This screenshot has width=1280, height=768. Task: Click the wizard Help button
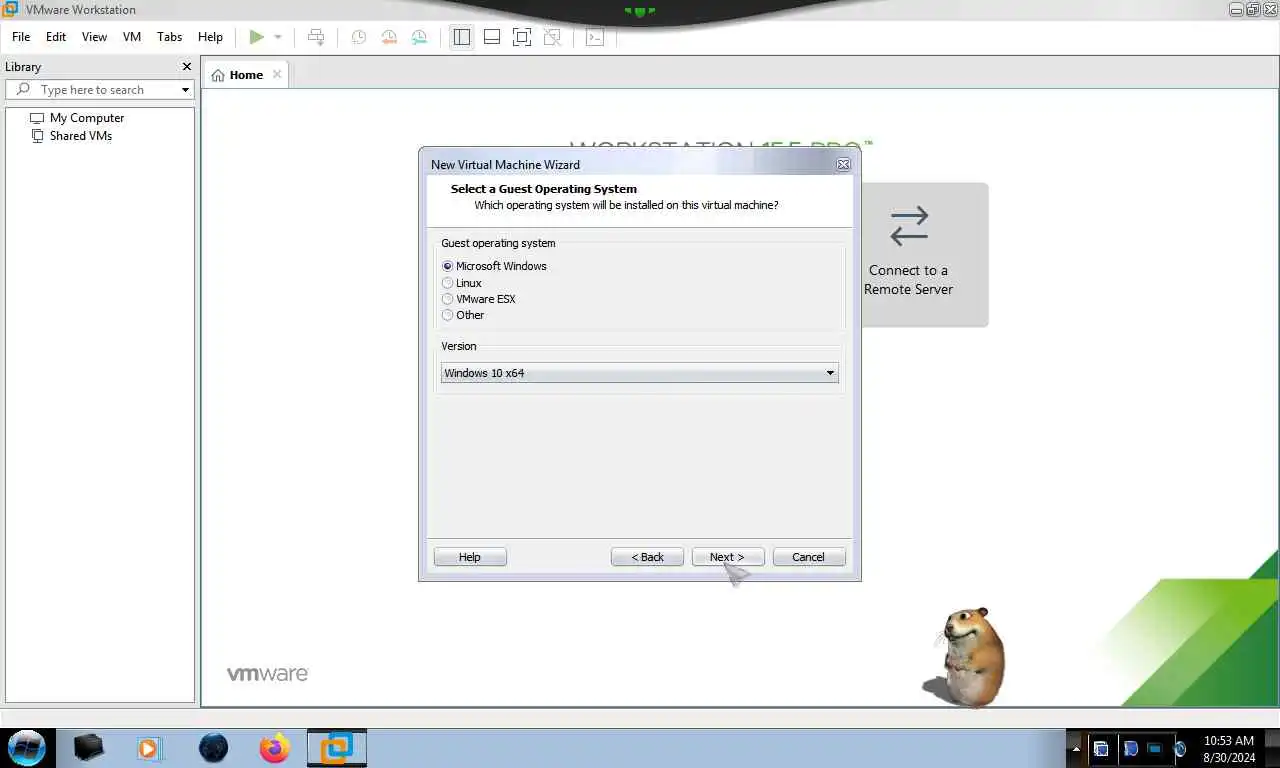pyautogui.click(x=470, y=557)
